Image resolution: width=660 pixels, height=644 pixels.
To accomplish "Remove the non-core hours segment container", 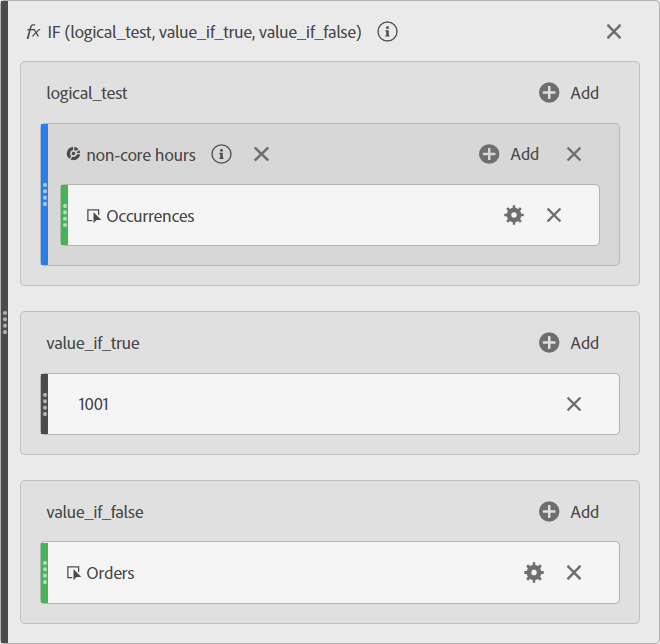I will [x=574, y=154].
